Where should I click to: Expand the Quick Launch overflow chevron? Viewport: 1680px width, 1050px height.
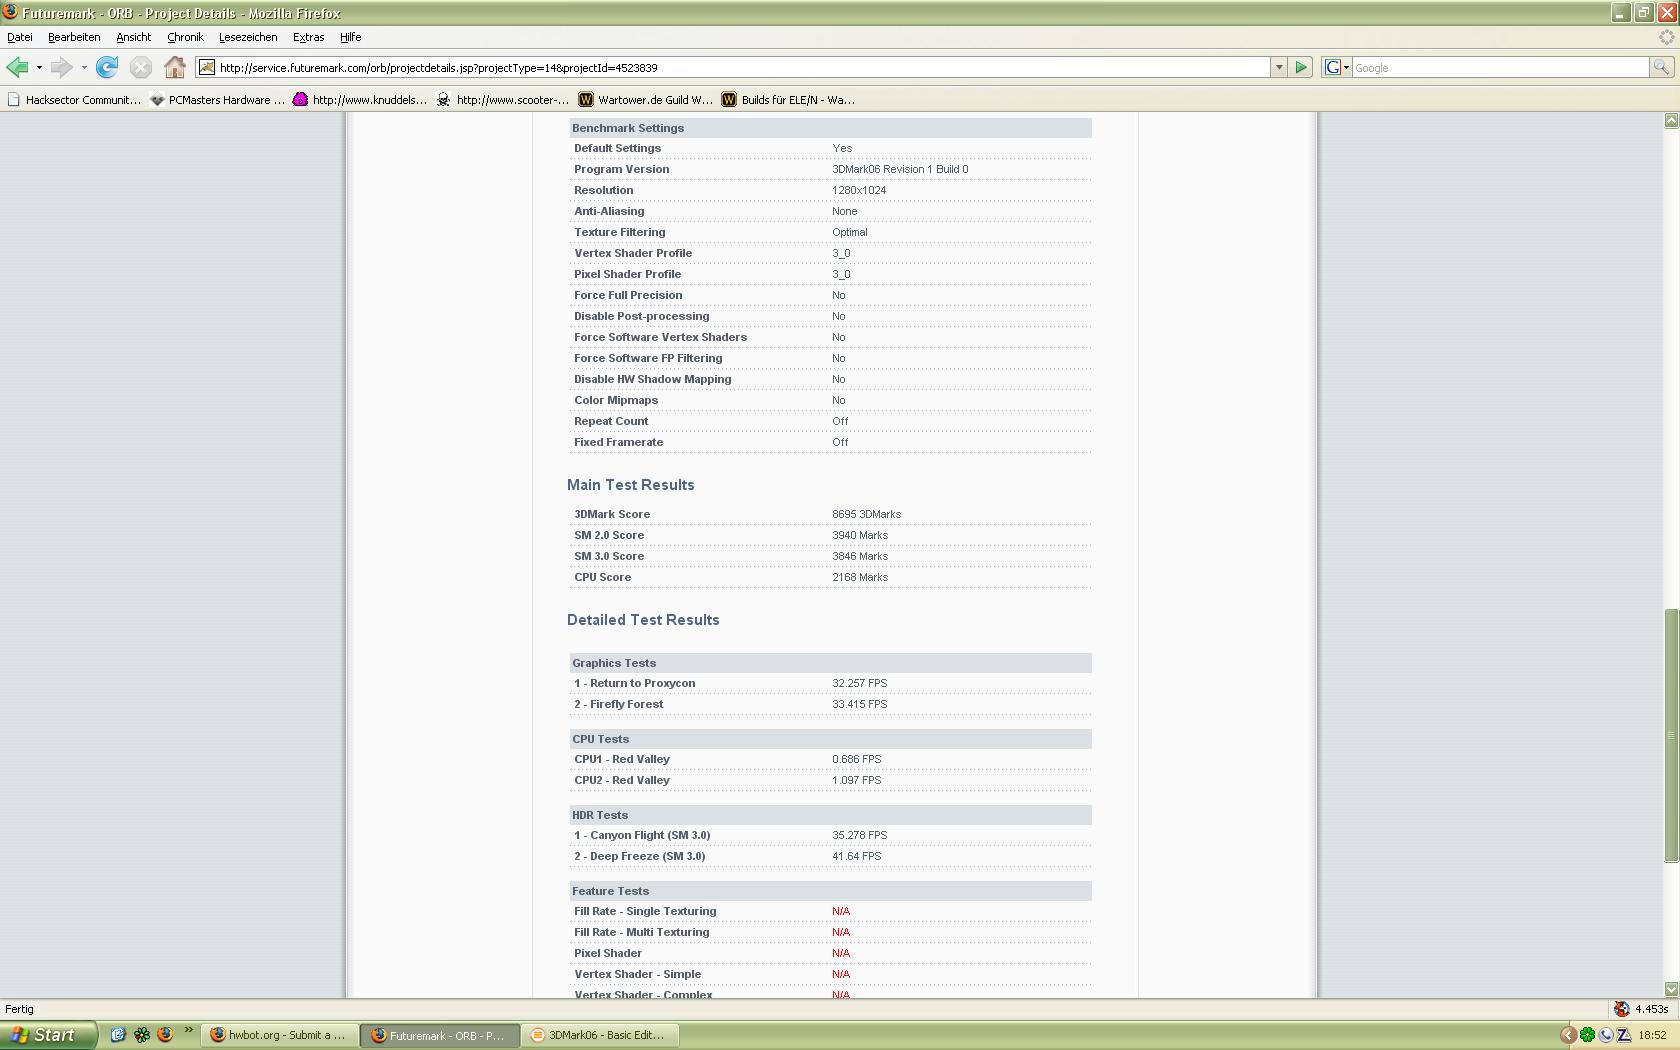(187, 1032)
